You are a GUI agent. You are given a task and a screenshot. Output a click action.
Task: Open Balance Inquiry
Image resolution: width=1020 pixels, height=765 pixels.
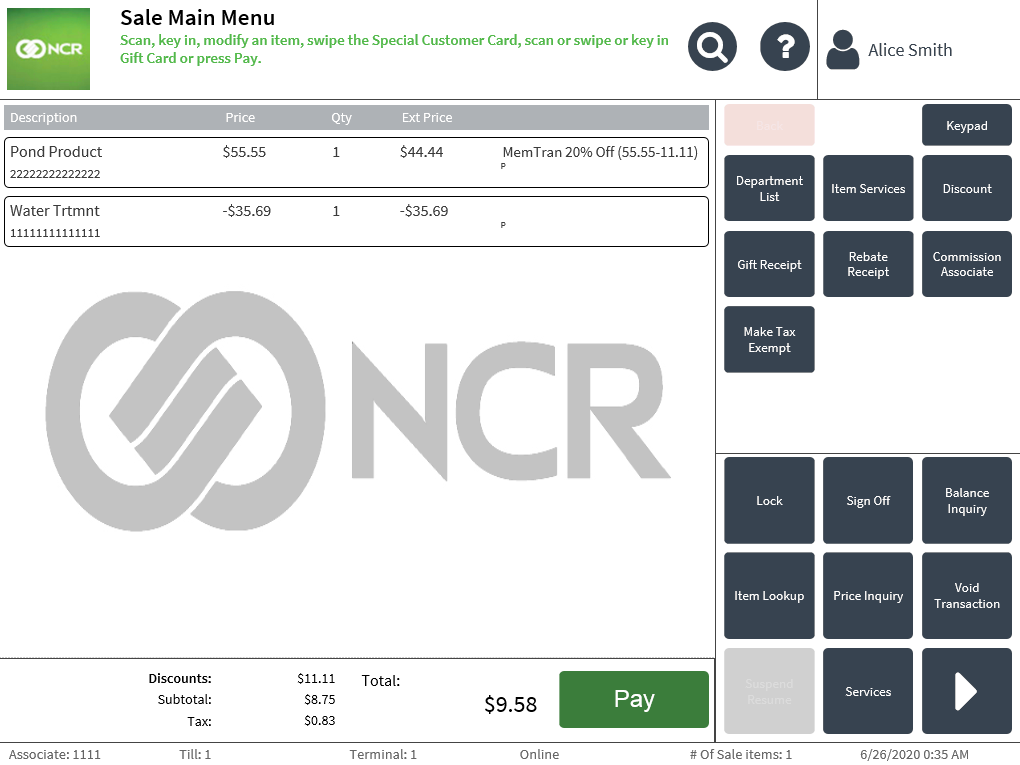pyautogui.click(x=967, y=500)
